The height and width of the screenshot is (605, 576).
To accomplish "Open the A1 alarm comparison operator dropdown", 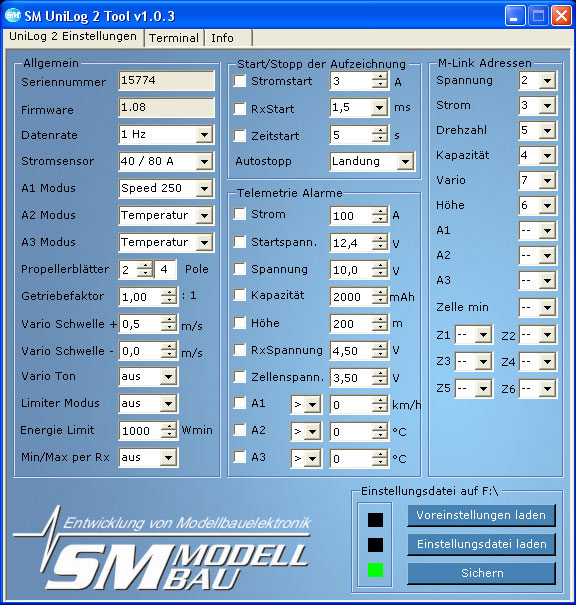I will (312, 405).
